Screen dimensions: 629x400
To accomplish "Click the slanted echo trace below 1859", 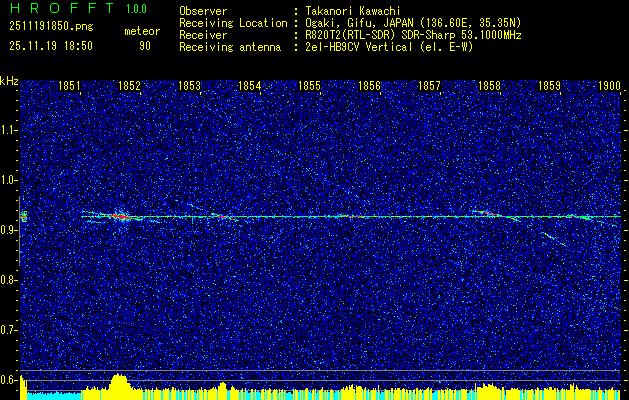I will (x=553, y=239).
